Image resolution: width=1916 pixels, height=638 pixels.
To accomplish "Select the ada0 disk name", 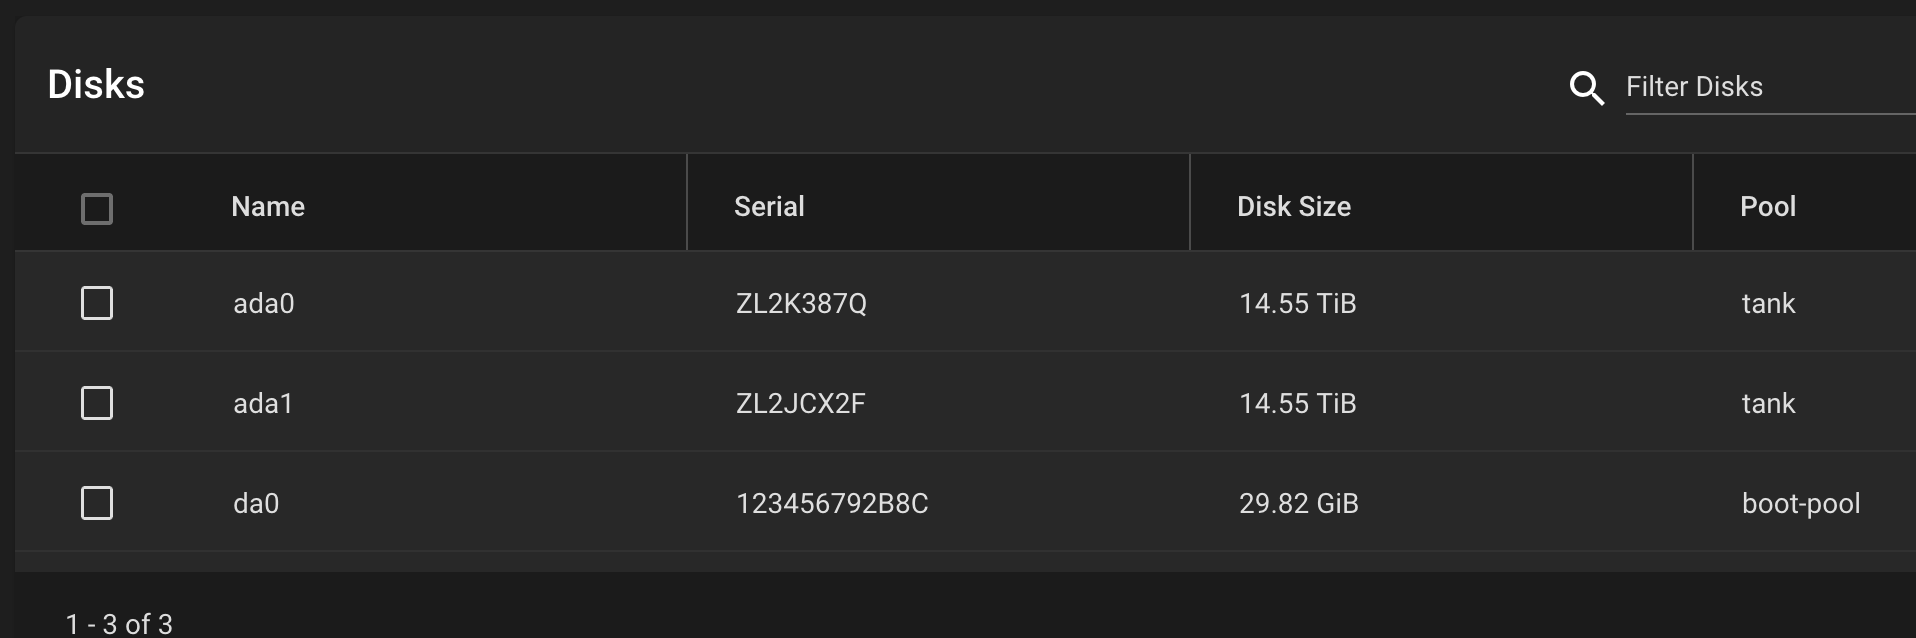I will (x=264, y=304).
